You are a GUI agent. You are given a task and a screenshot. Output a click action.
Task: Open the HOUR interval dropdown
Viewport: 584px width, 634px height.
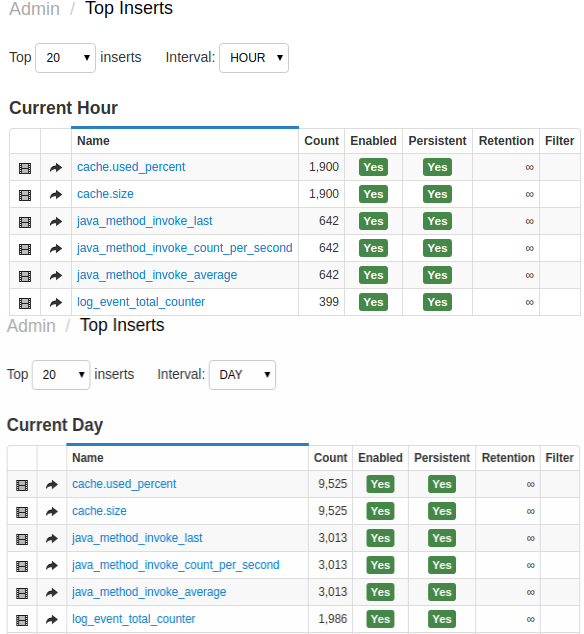[x=254, y=58]
